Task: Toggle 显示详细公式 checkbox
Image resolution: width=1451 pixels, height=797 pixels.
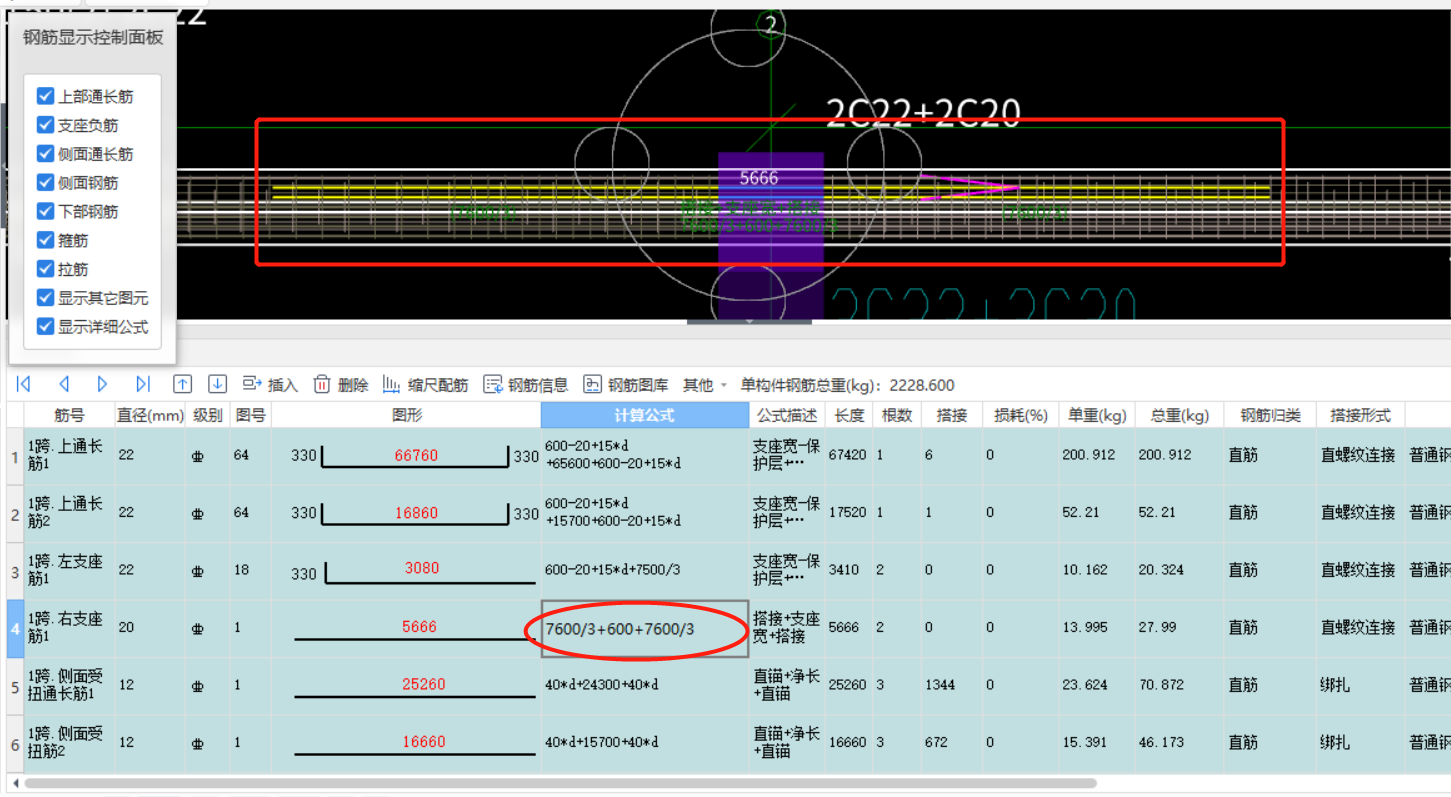Action: (x=45, y=326)
